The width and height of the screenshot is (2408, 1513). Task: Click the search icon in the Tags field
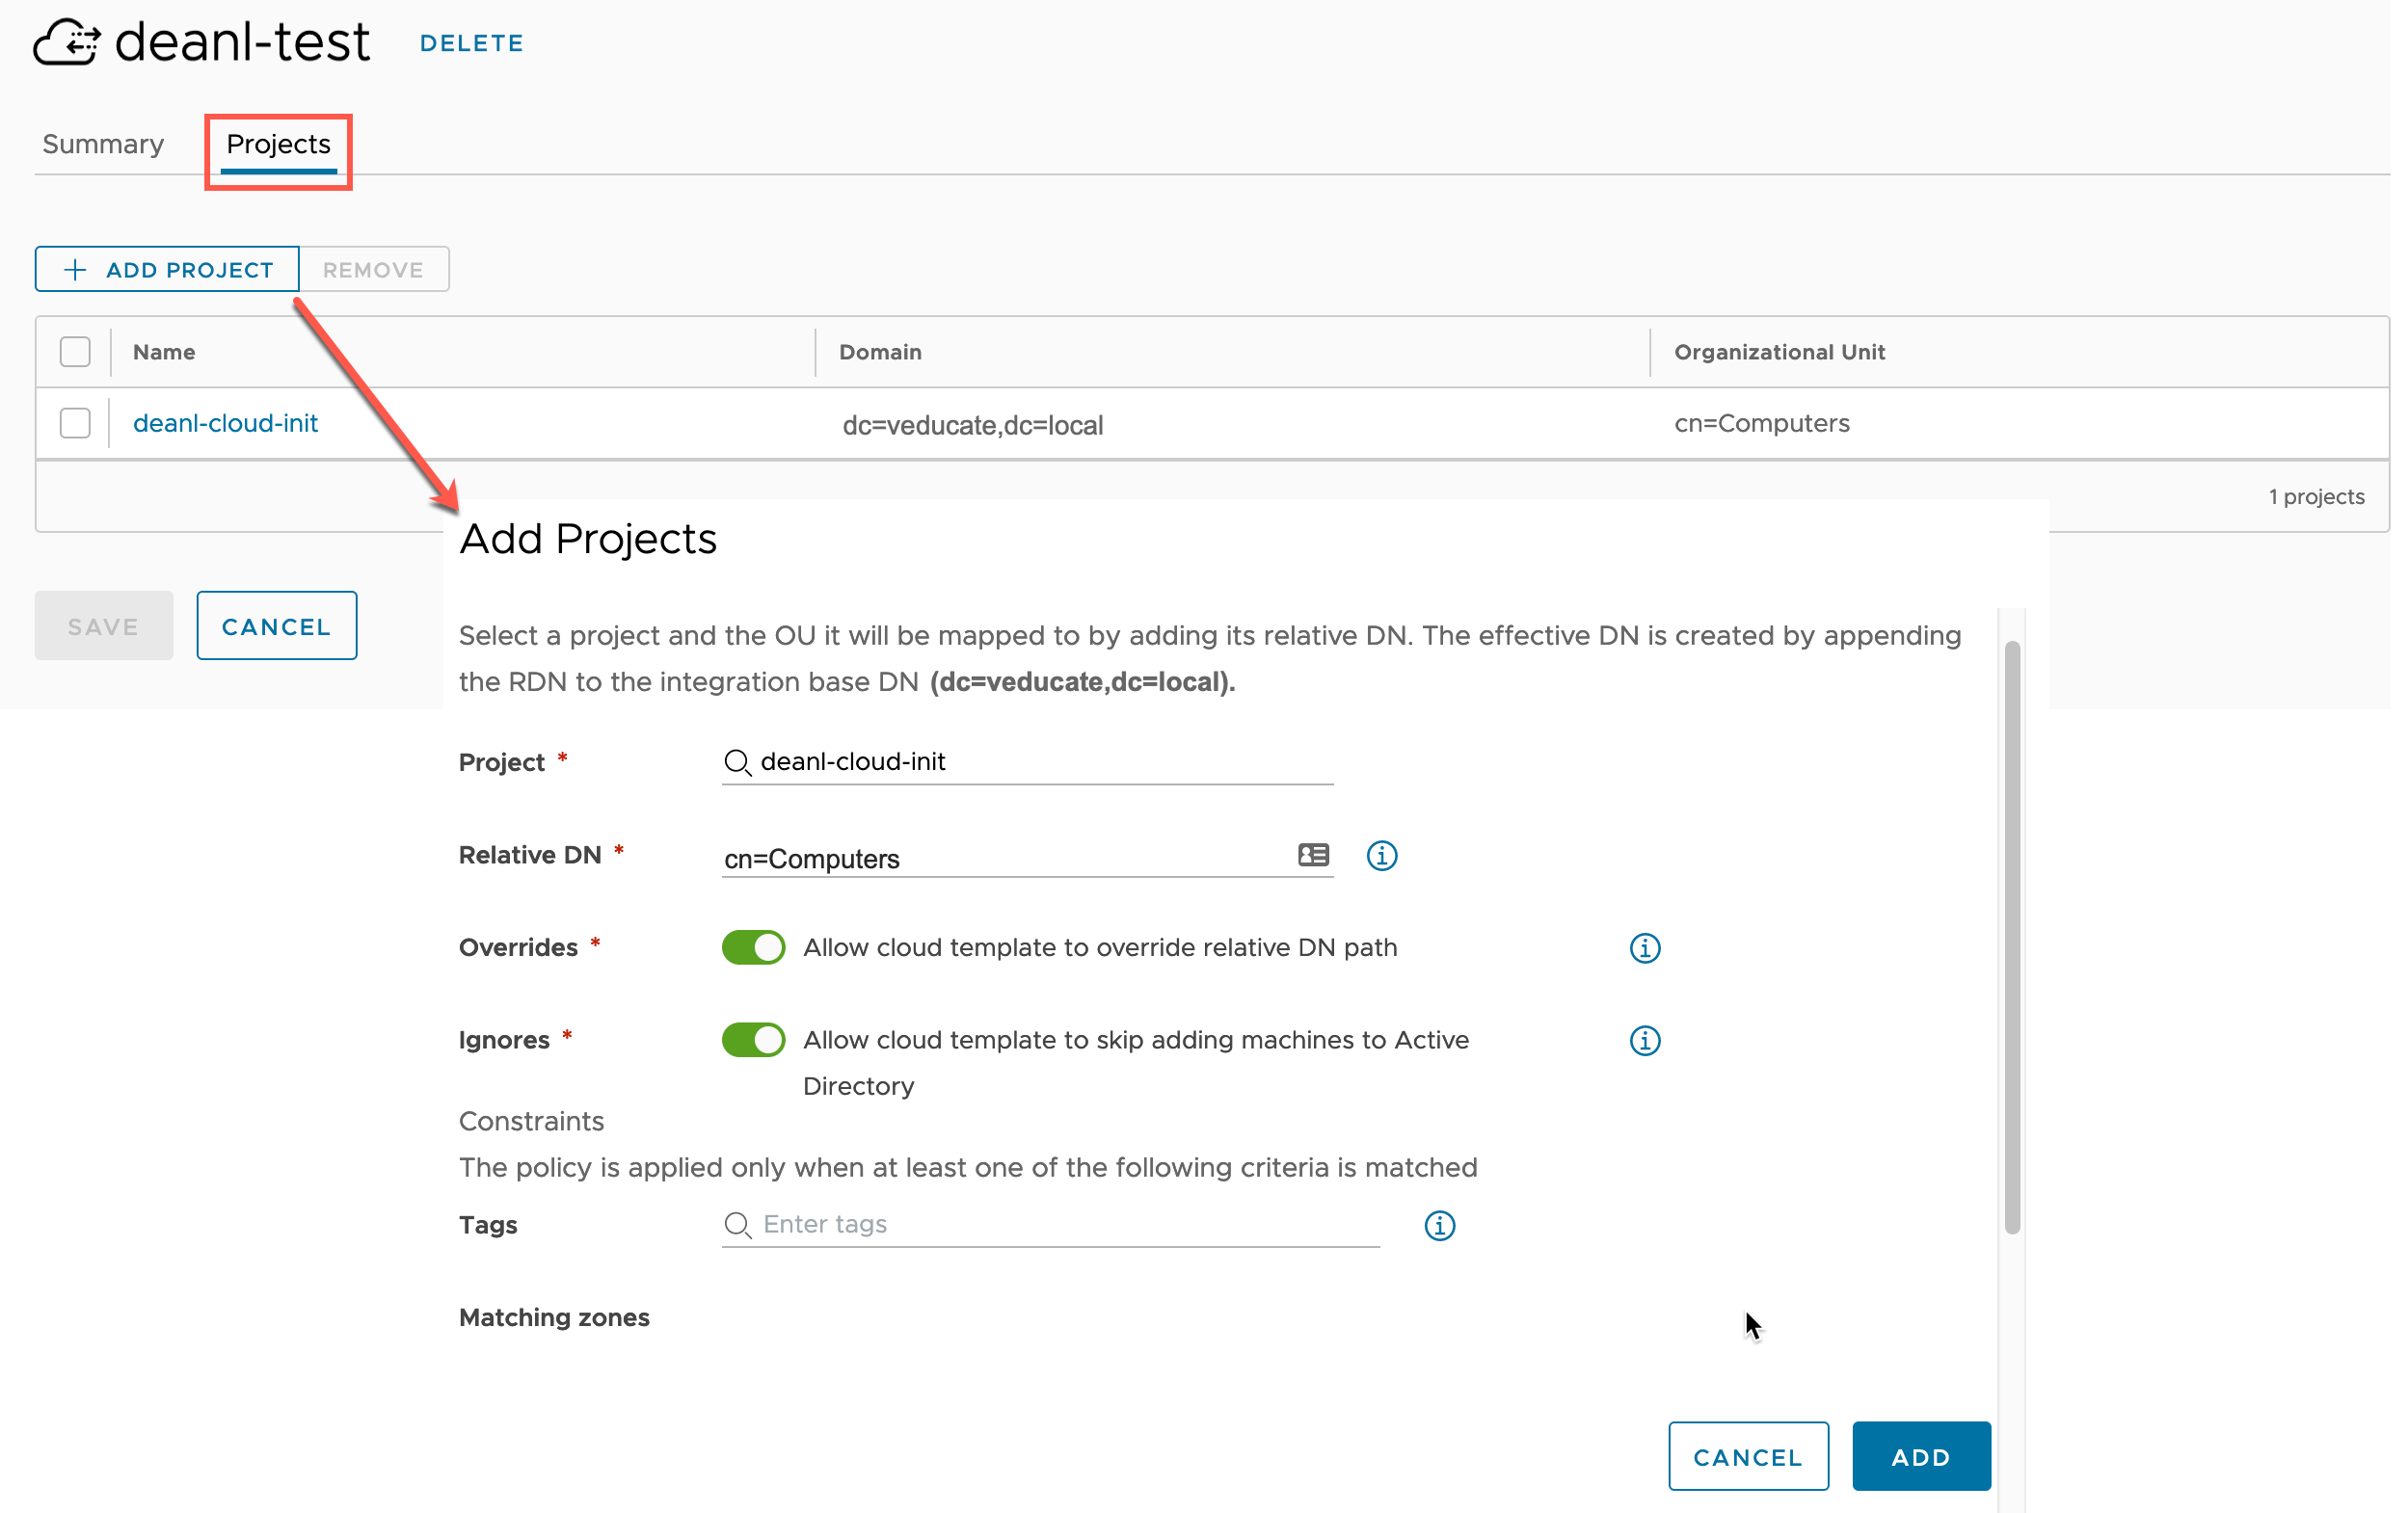click(x=738, y=1226)
